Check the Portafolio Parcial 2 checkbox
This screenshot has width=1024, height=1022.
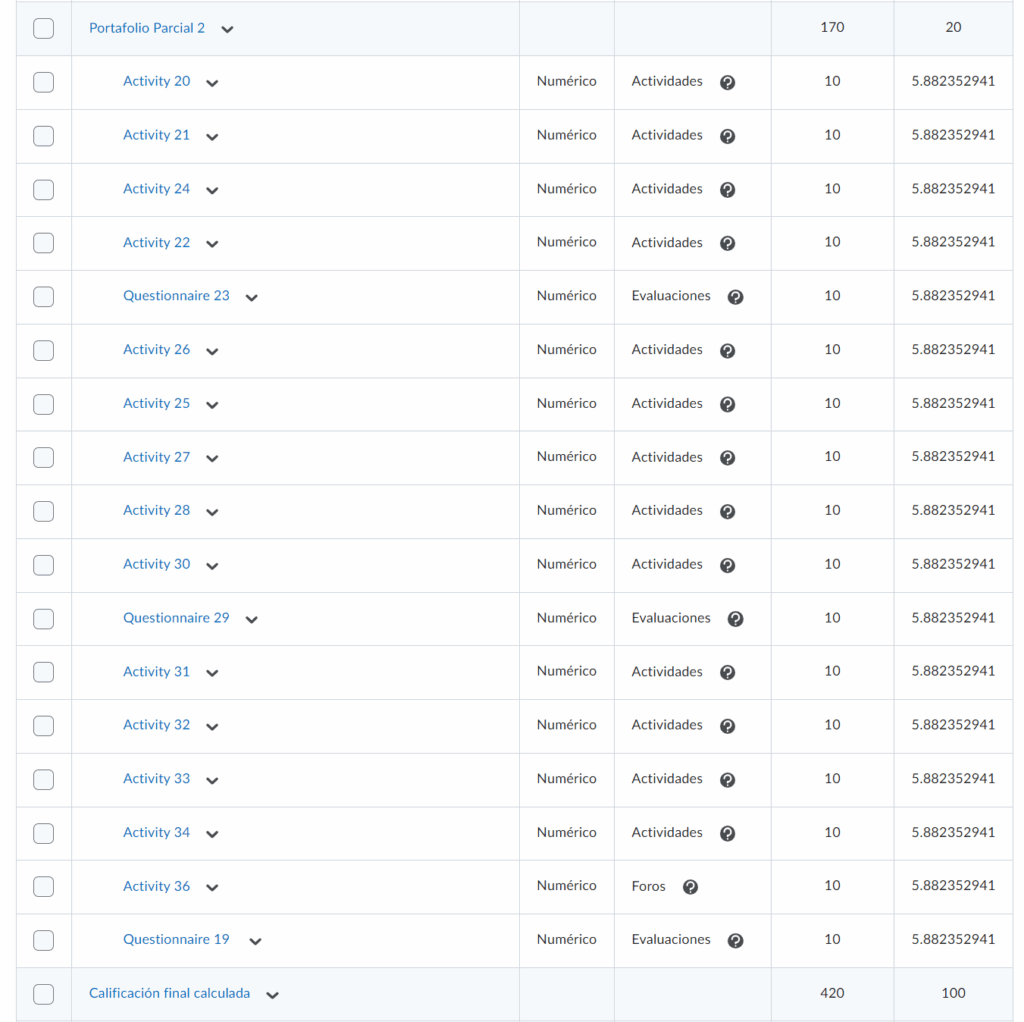click(44, 29)
